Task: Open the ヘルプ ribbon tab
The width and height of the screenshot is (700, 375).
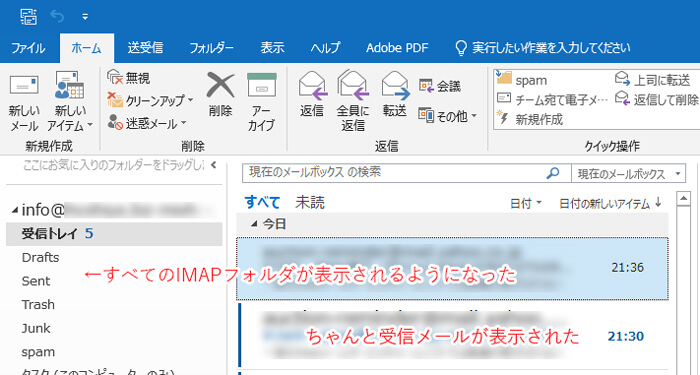Action: pyautogui.click(x=325, y=48)
